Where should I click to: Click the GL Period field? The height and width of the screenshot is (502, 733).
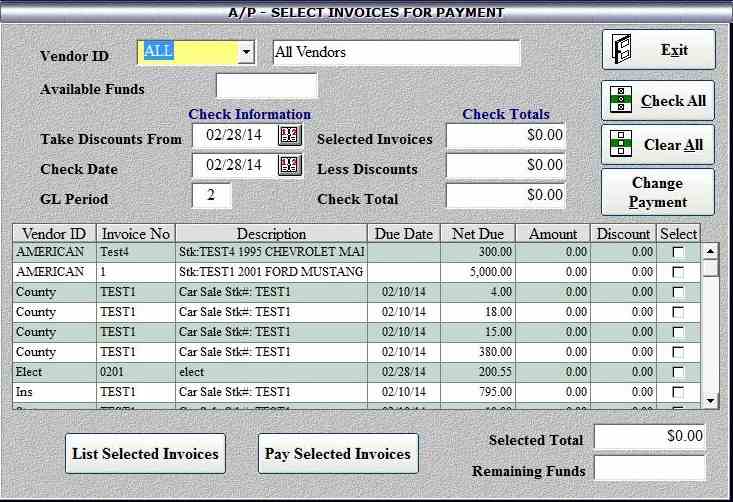pos(211,195)
